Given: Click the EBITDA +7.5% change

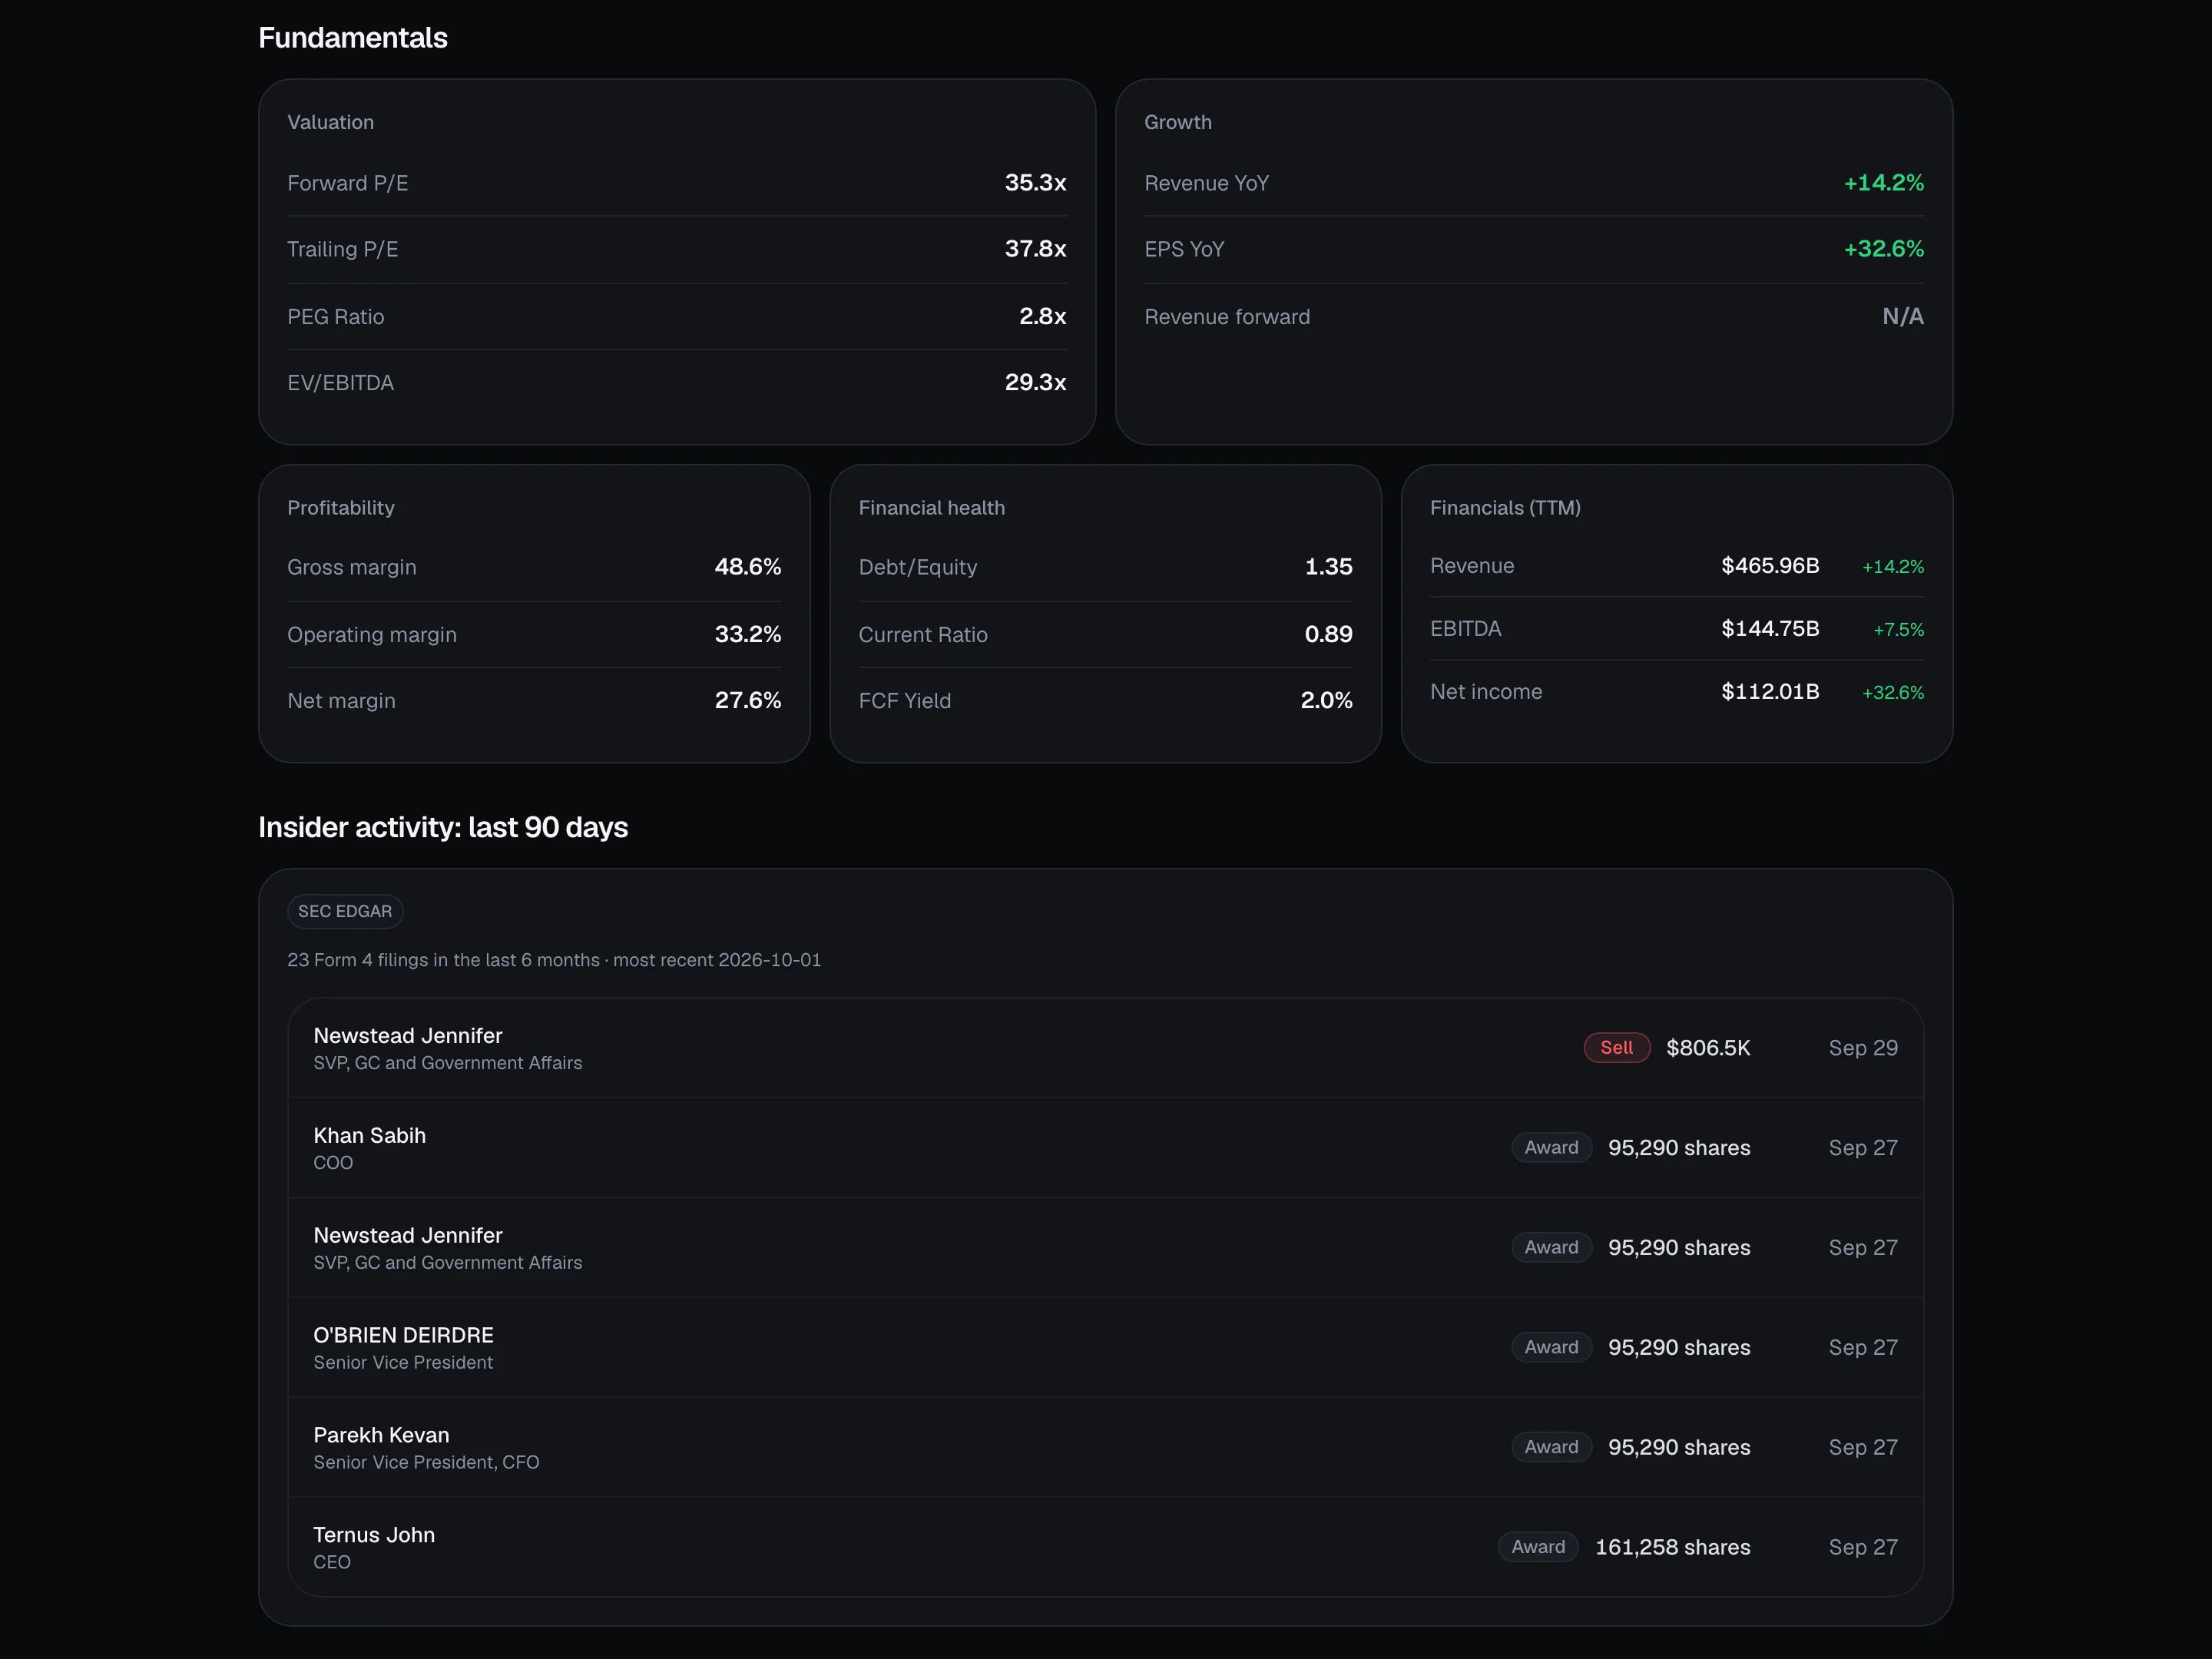Looking at the screenshot, I should pos(1898,630).
